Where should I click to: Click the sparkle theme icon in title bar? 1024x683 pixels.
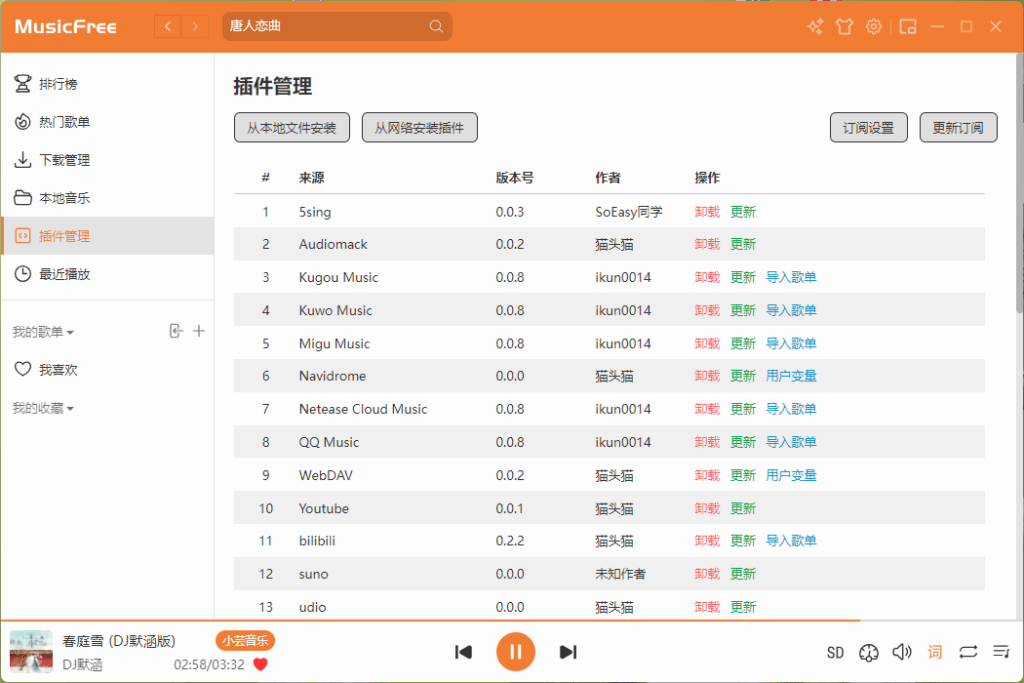click(815, 26)
